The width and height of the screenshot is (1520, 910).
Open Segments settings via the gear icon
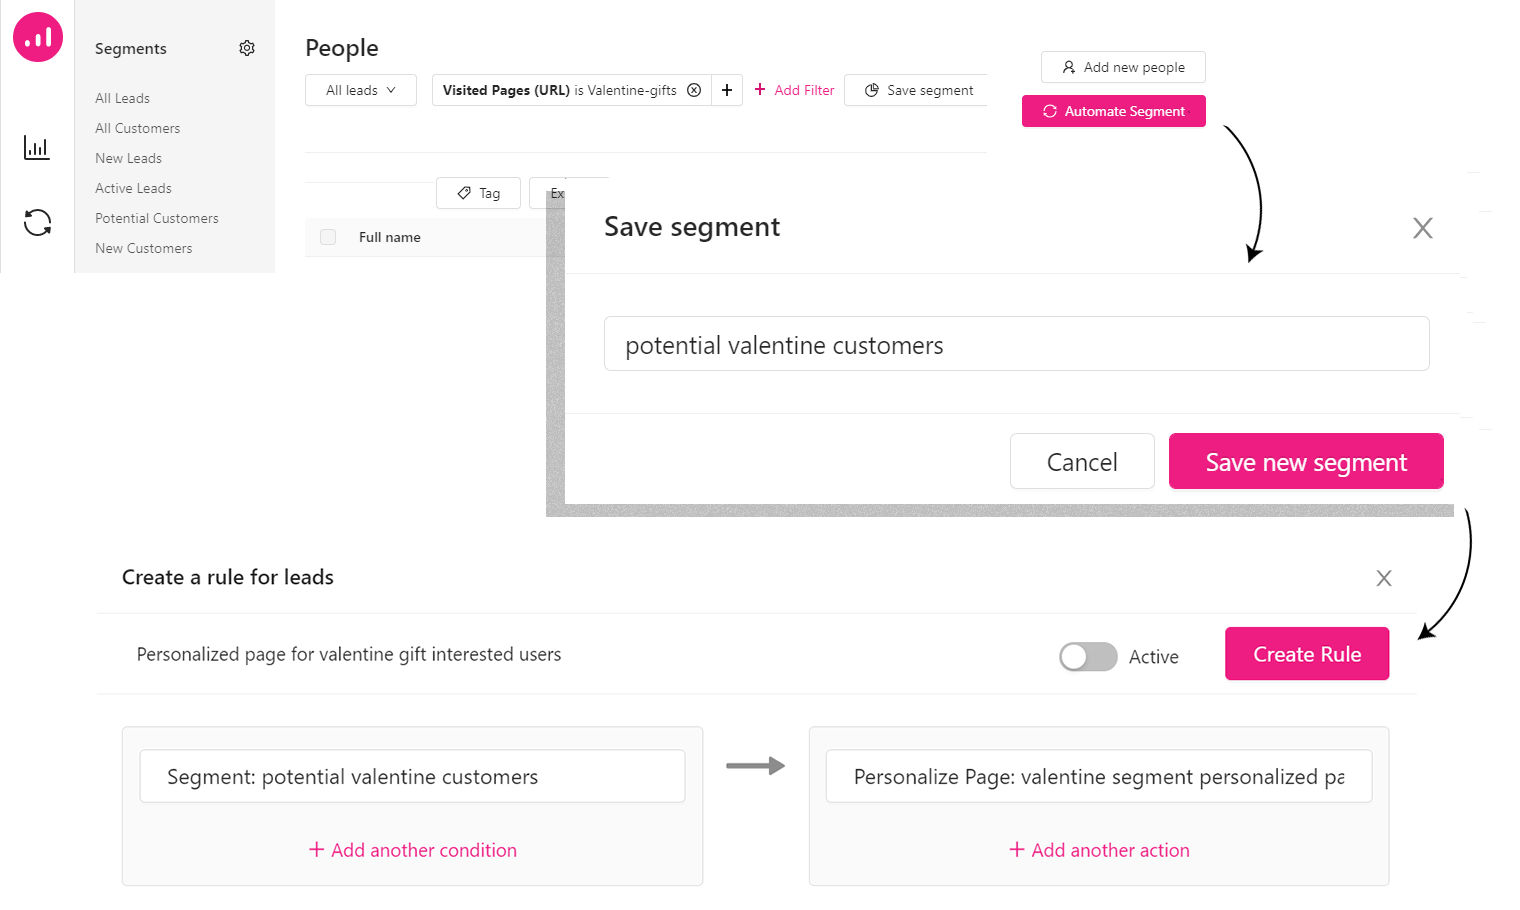pyautogui.click(x=247, y=47)
